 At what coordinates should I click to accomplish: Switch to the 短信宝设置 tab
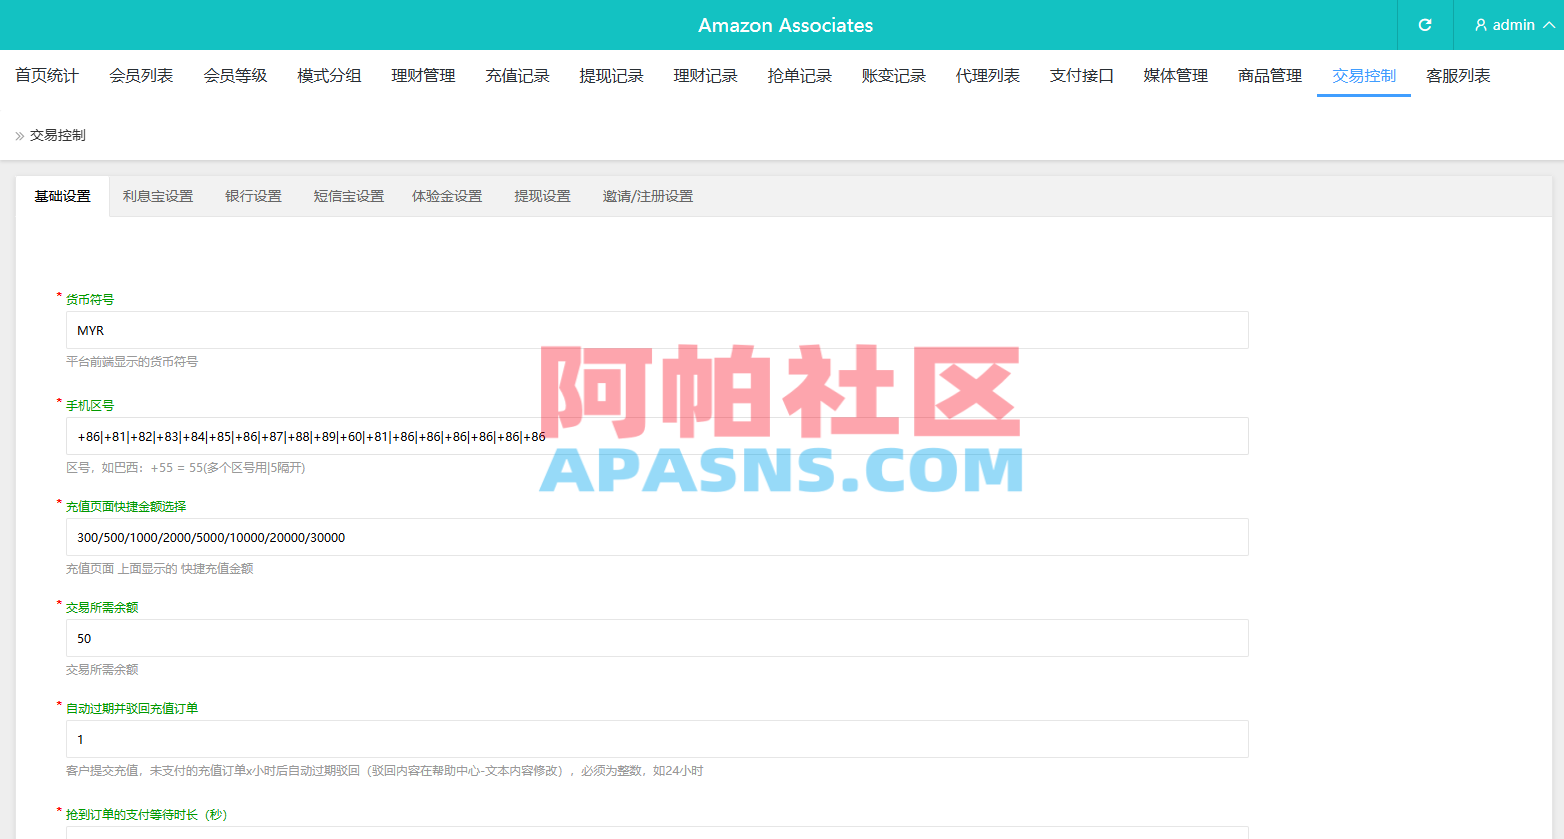[x=348, y=196]
